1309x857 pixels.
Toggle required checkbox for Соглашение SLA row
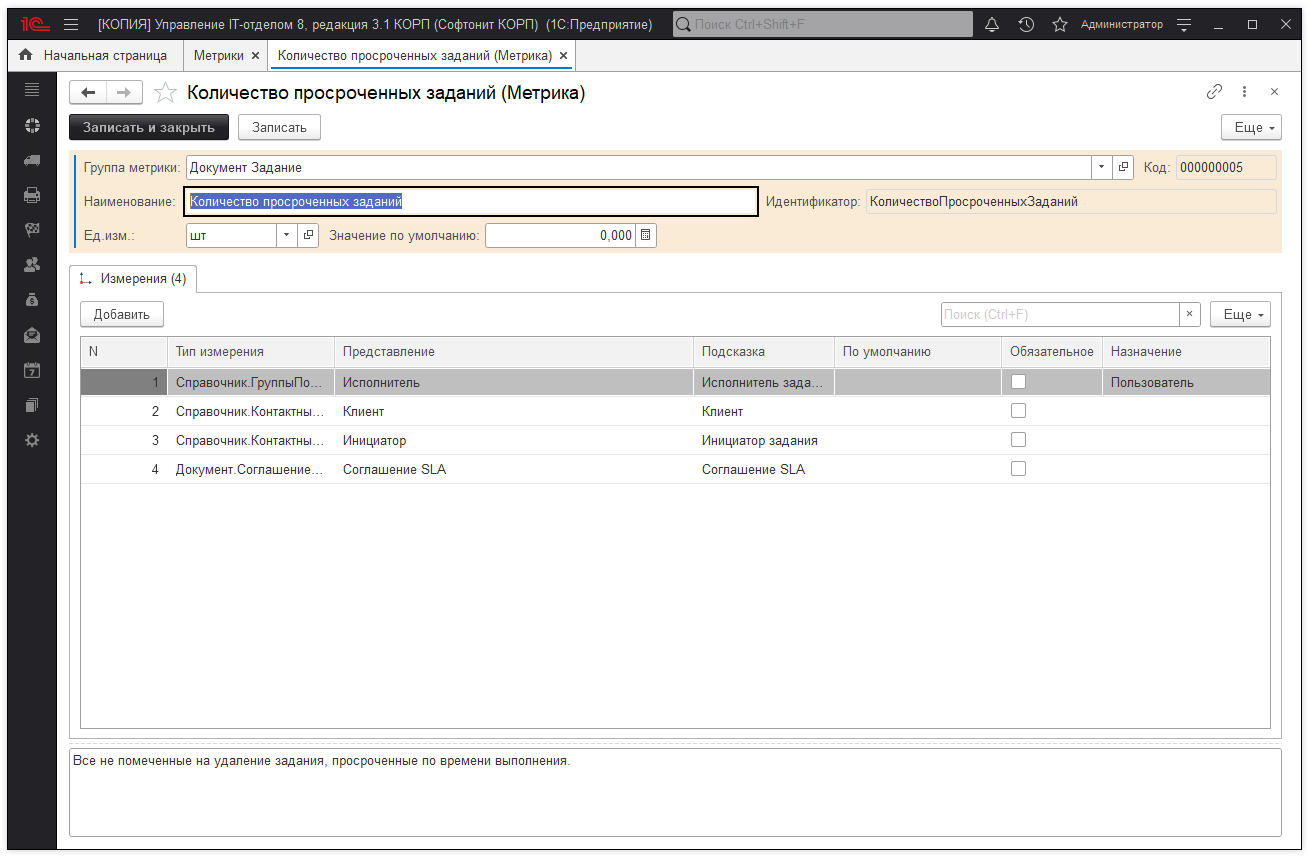[1018, 469]
